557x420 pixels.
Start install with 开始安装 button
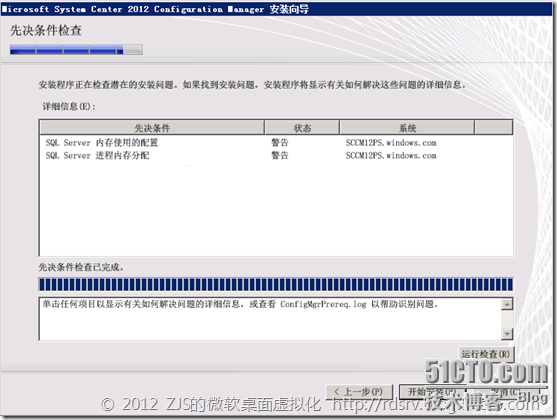(x=432, y=392)
